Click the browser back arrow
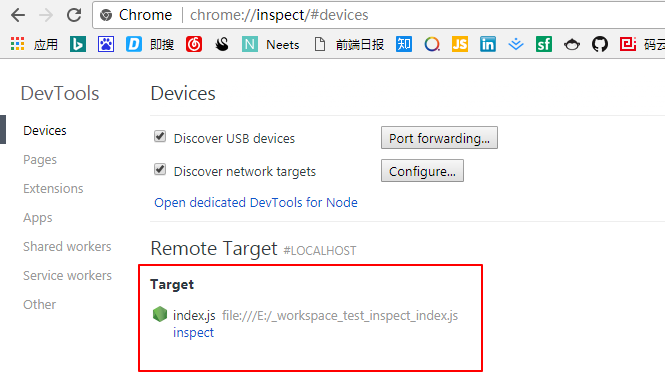The width and height of the screenshot is (665, 392). tap(18, 15)
